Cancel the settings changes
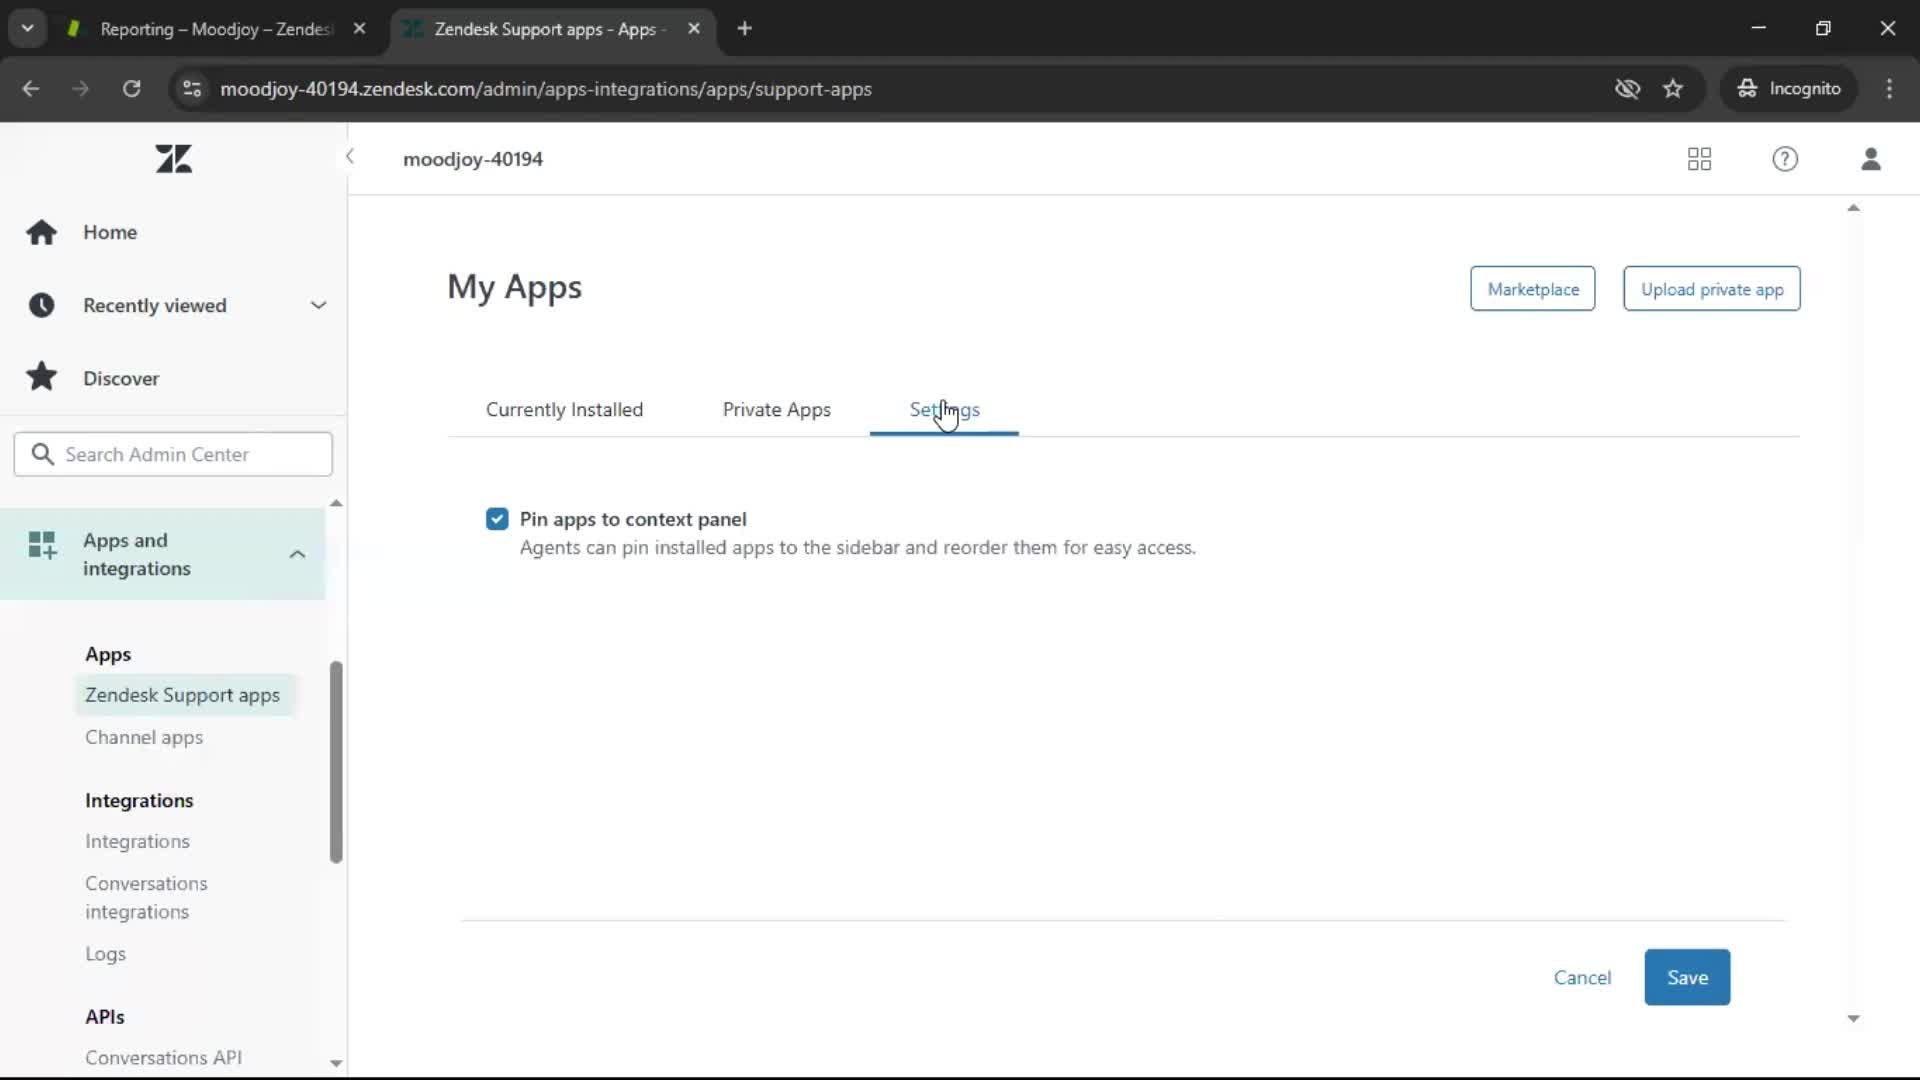Screen dimensions: 1920x1080 [x=1582, y=978]
